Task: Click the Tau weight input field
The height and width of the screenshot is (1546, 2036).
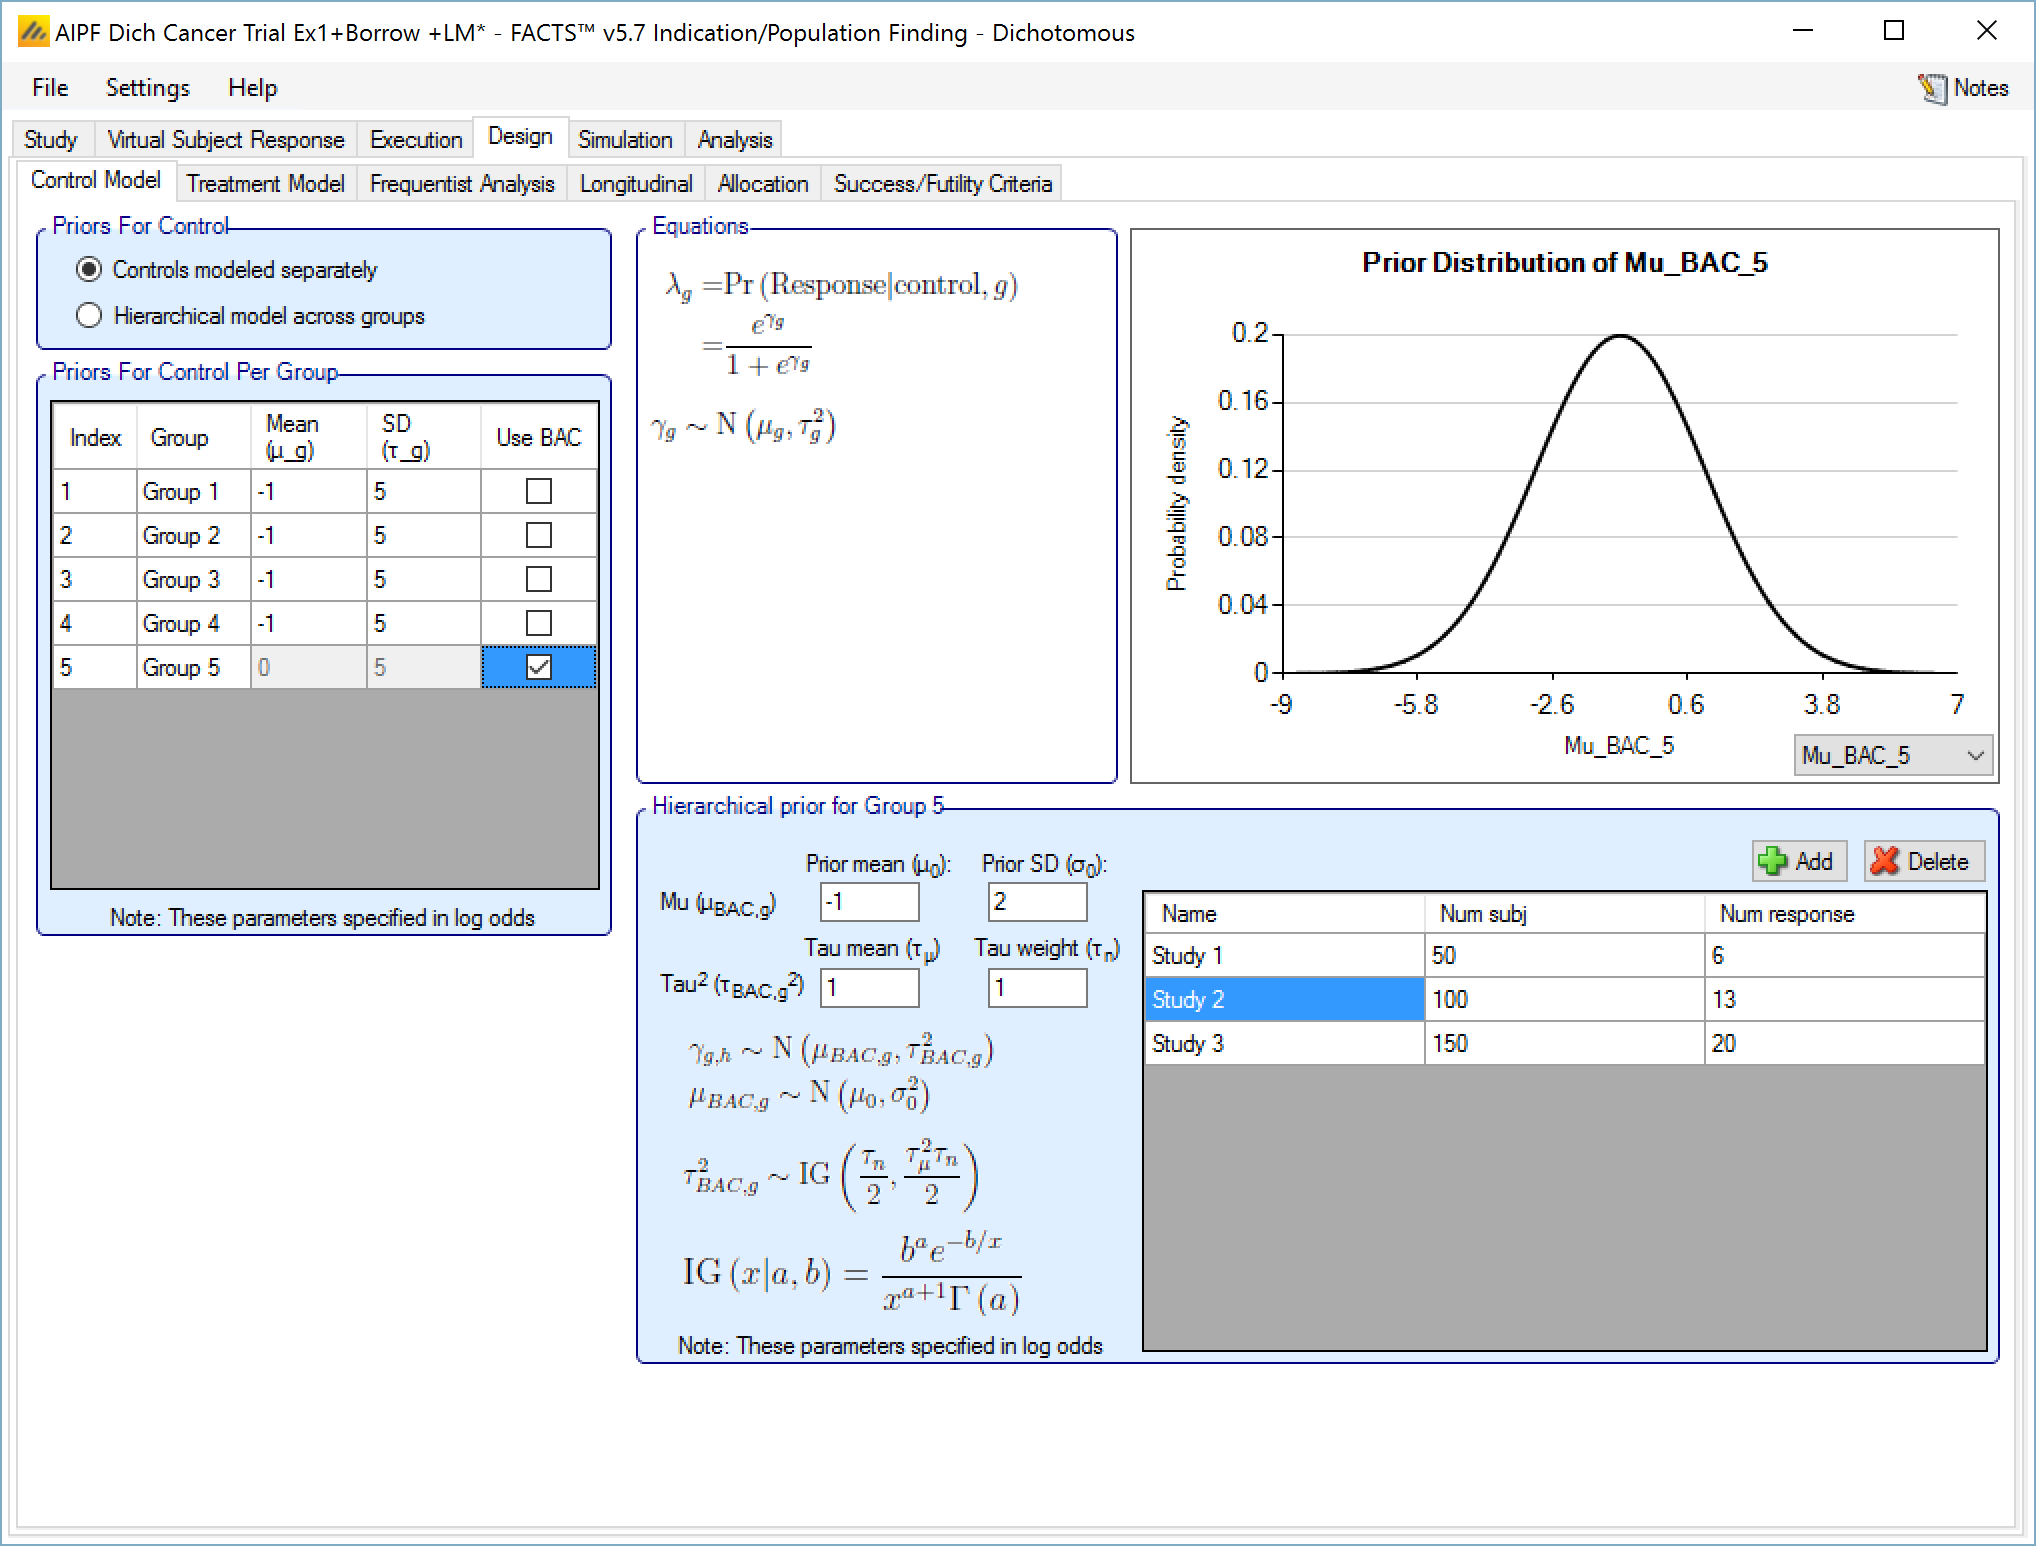Action: coord(1036,988)
